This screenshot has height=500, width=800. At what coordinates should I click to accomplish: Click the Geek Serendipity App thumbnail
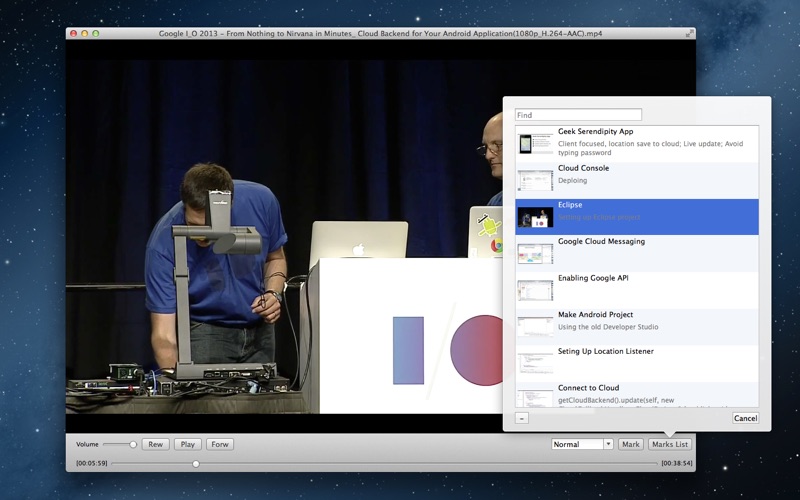[535, 144]
